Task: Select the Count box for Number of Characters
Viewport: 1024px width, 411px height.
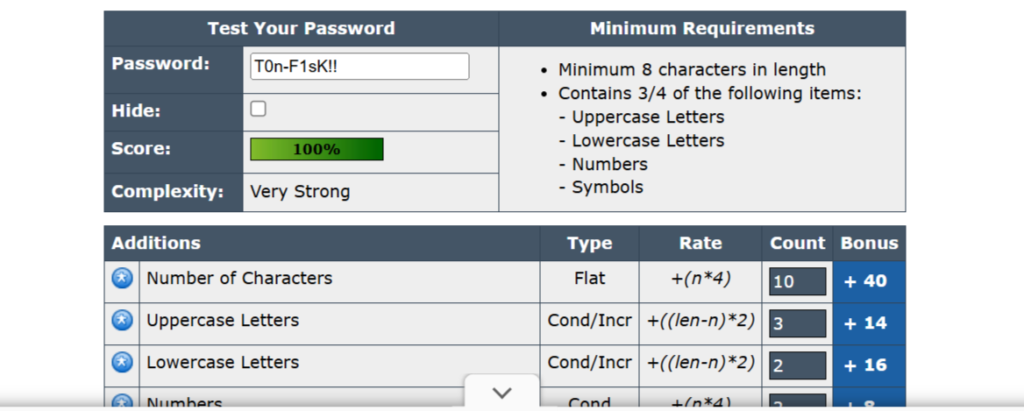Action: tap(797, 281)
